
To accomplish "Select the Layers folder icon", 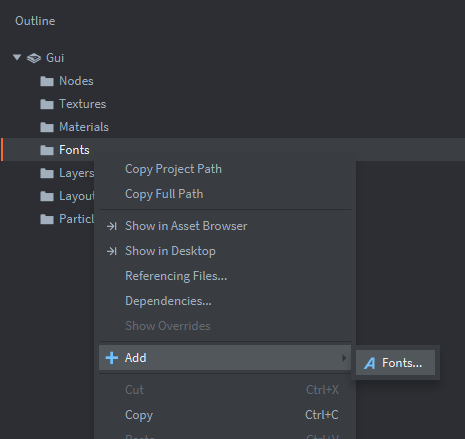I will click(47, 173).
